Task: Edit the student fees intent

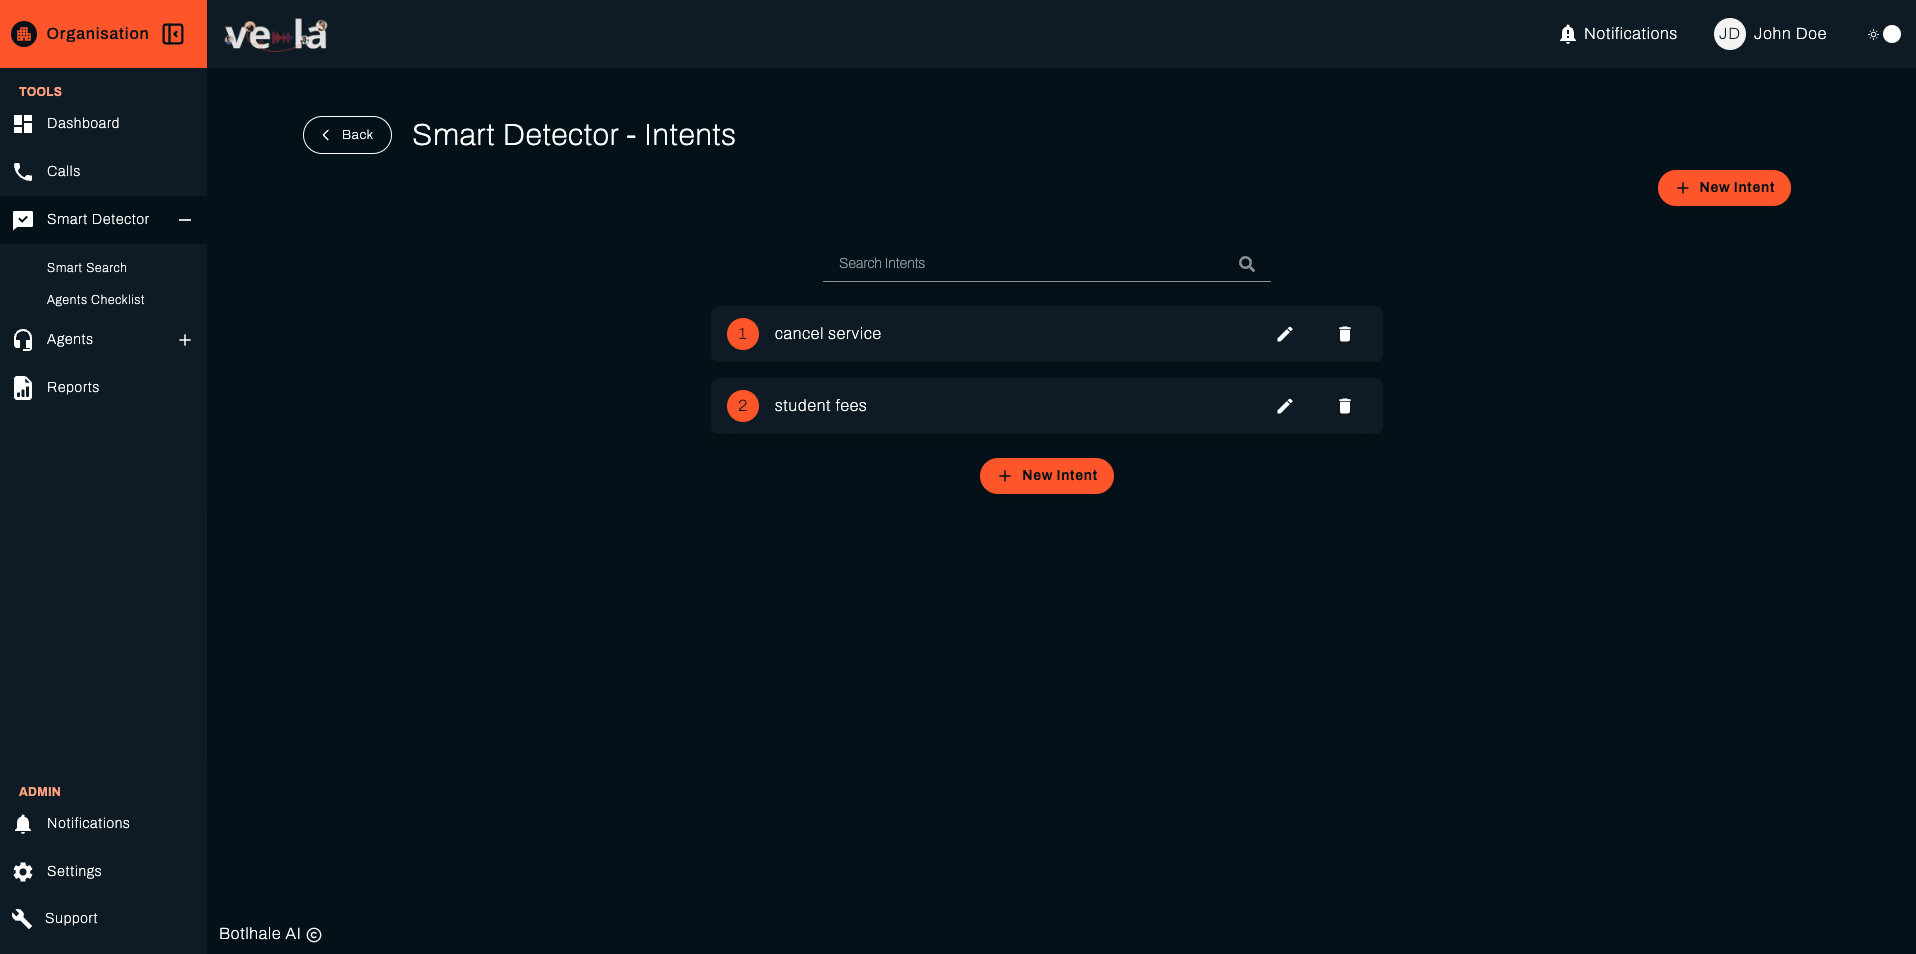Action: point(1285,406)
